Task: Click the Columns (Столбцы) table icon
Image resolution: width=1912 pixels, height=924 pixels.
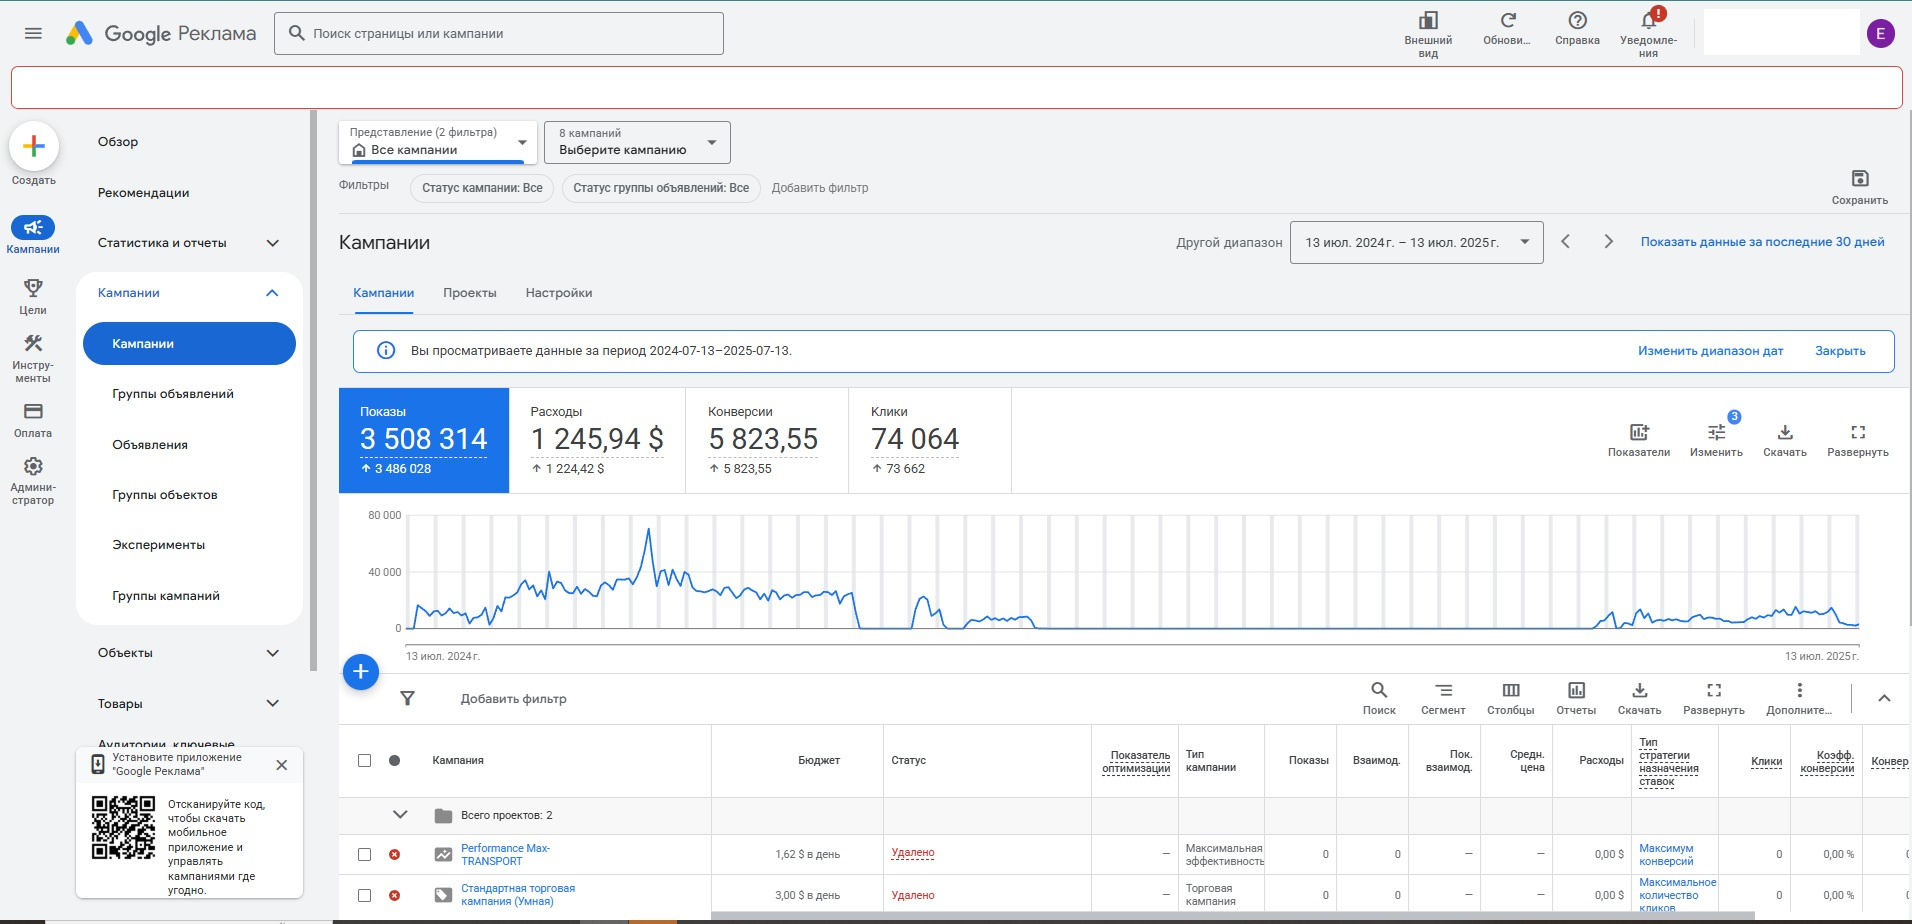Action: (x=1510, y=691)
